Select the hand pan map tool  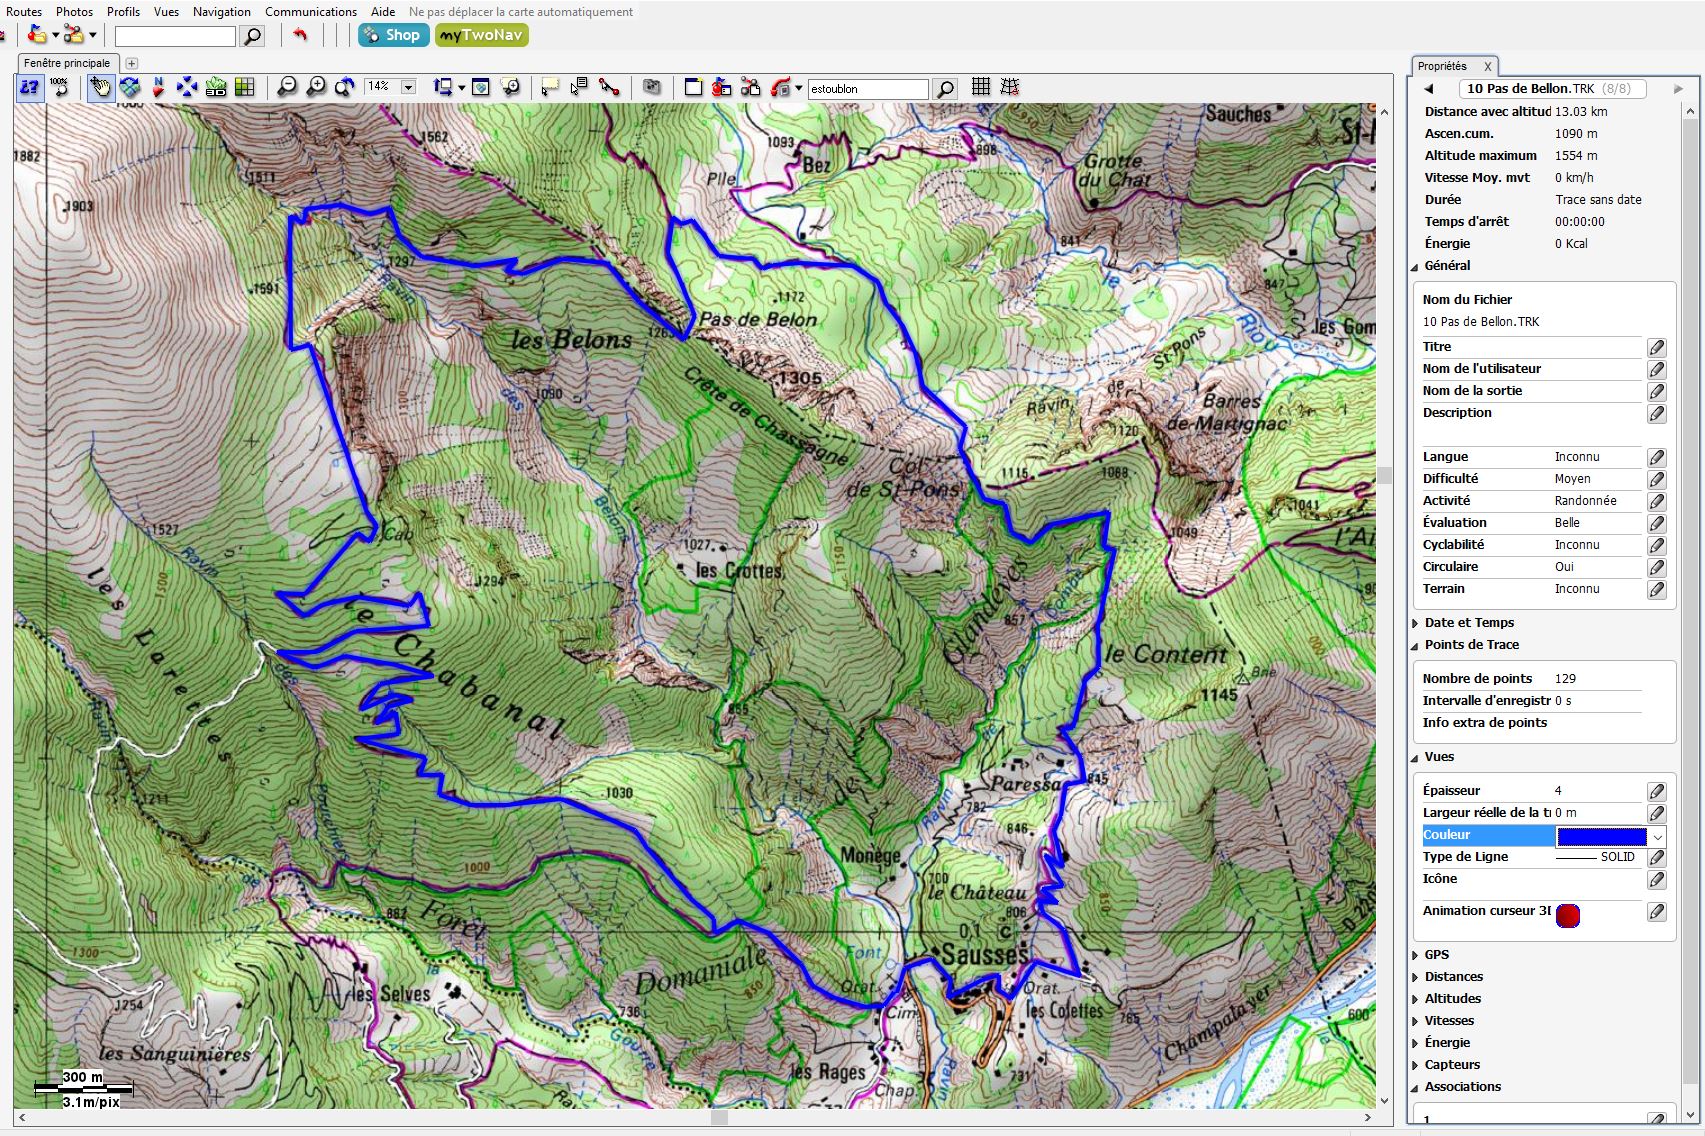(x=101, y=88)
